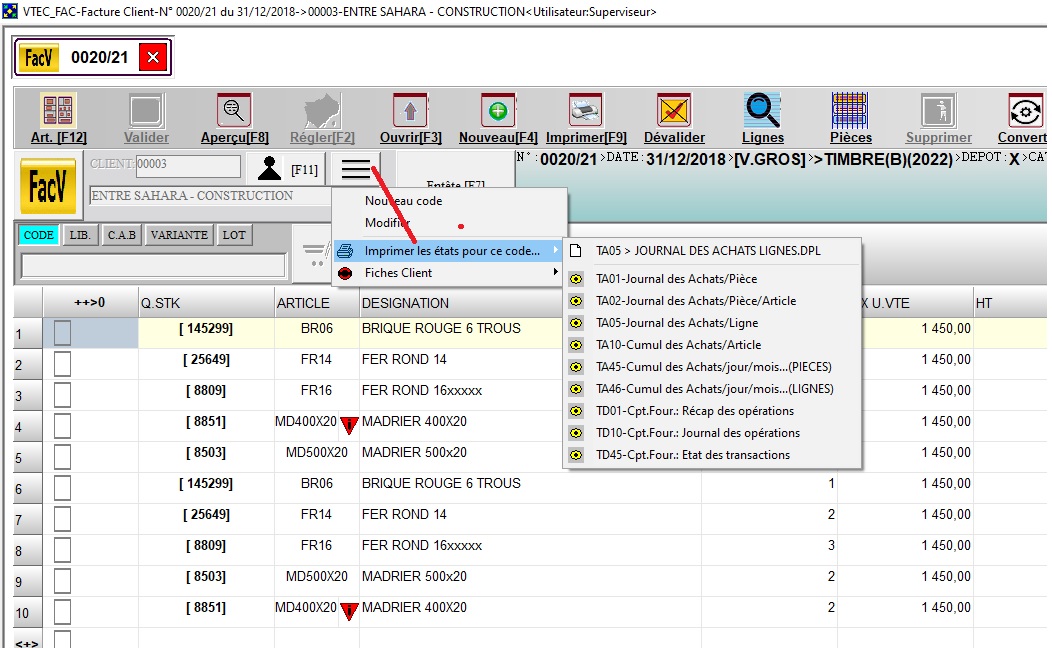Switch search mode to LIB.
Image resolution: width=1052 pixels, height=648 pixels.
(80, 235)
